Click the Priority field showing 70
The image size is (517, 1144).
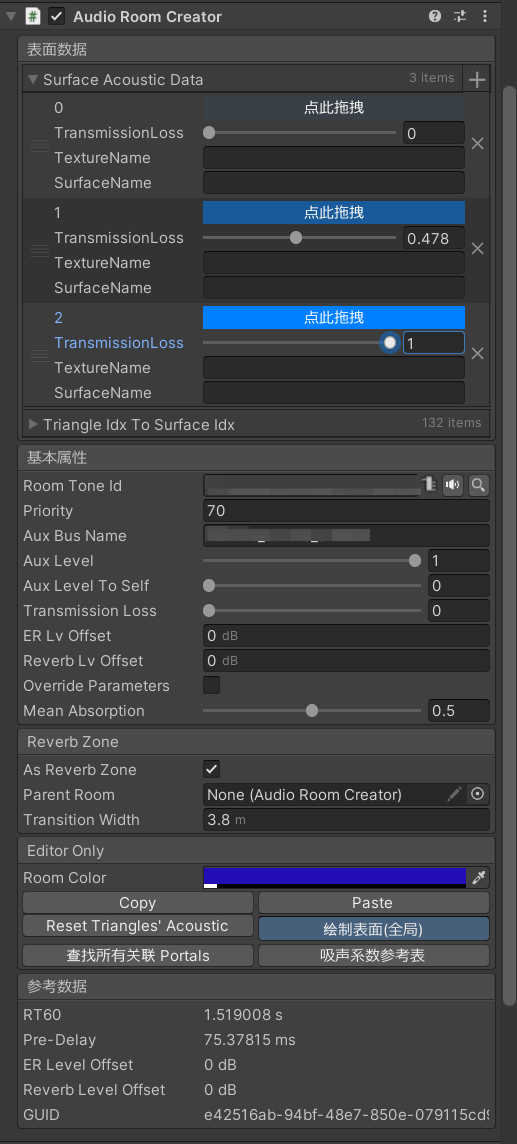tap(346, 511)
